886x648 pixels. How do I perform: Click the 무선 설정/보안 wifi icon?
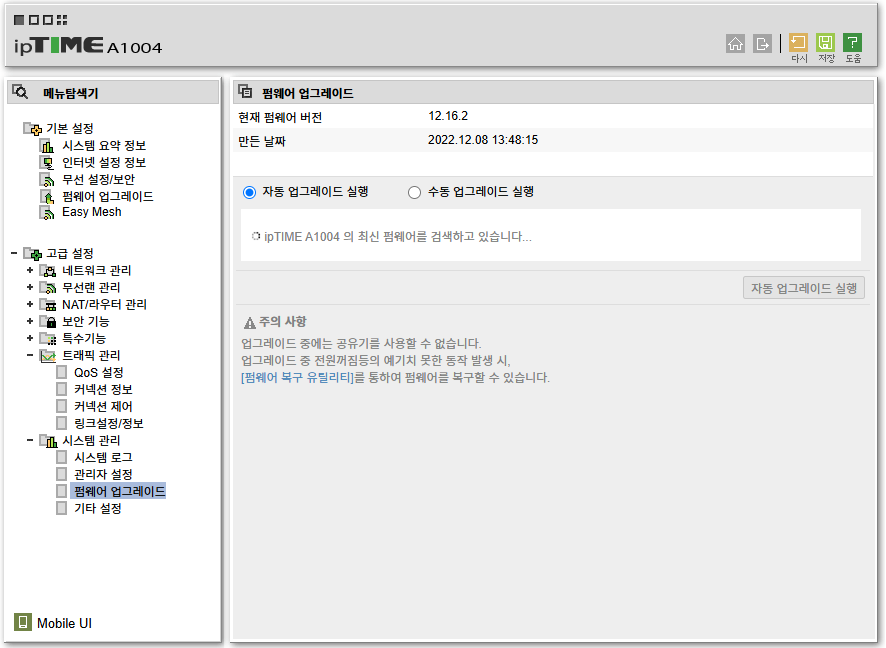pyautogui.click(x=47, y=180)
